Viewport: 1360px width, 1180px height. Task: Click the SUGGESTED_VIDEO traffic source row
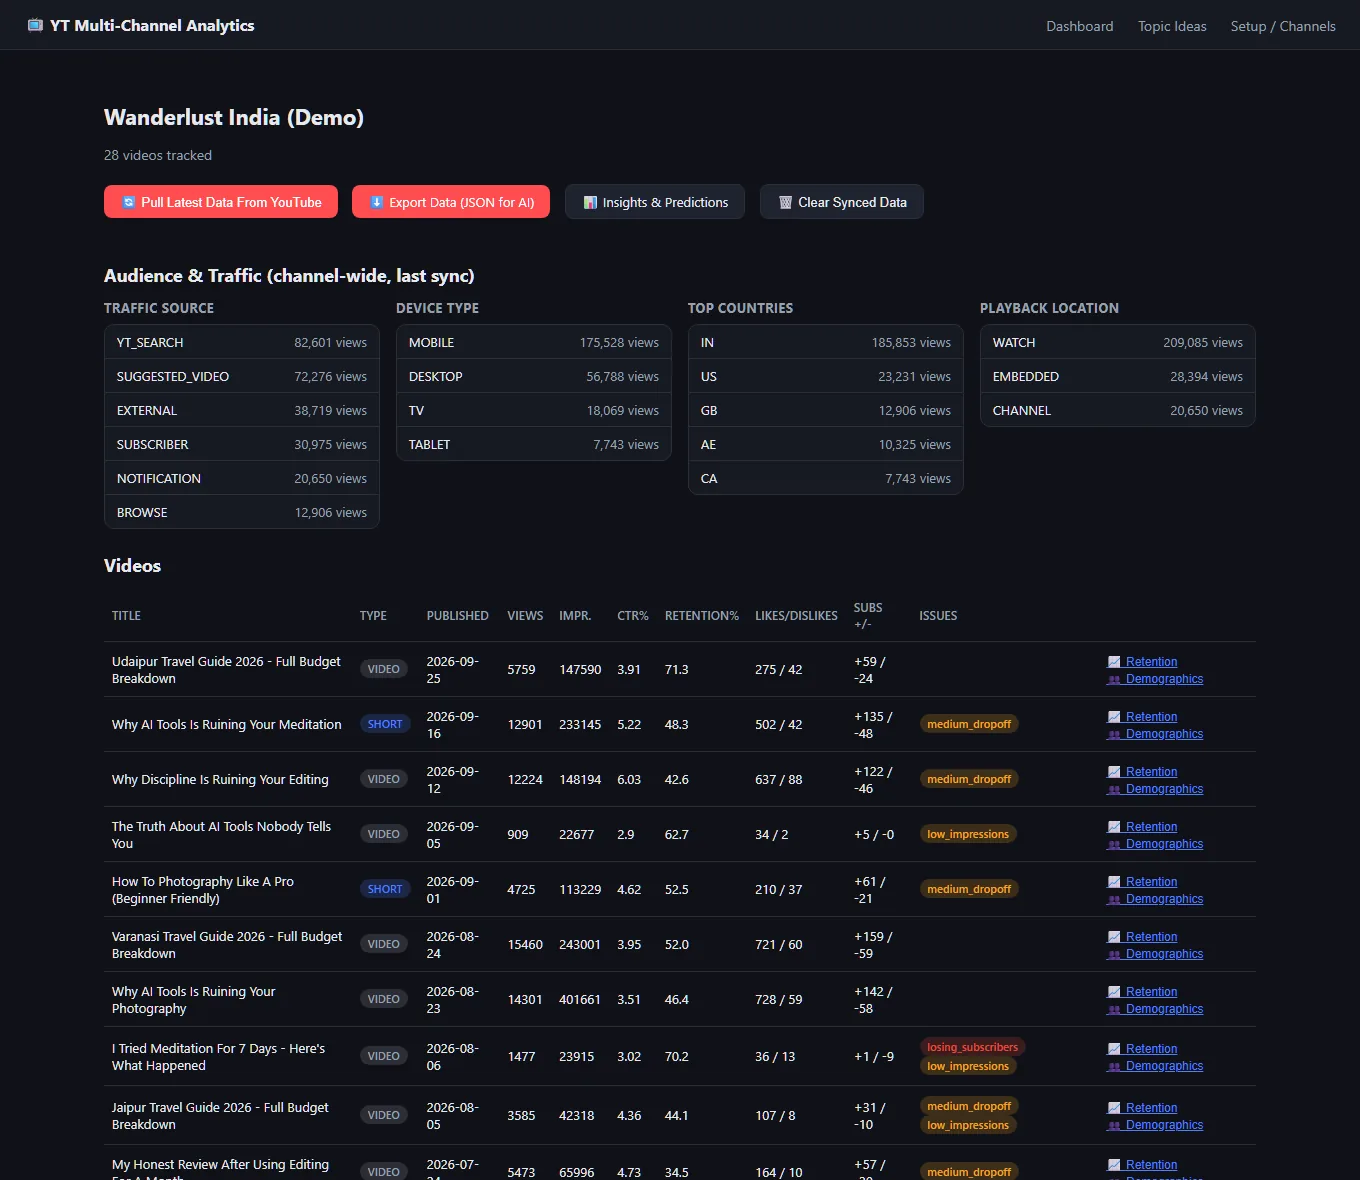click(242, 376)
